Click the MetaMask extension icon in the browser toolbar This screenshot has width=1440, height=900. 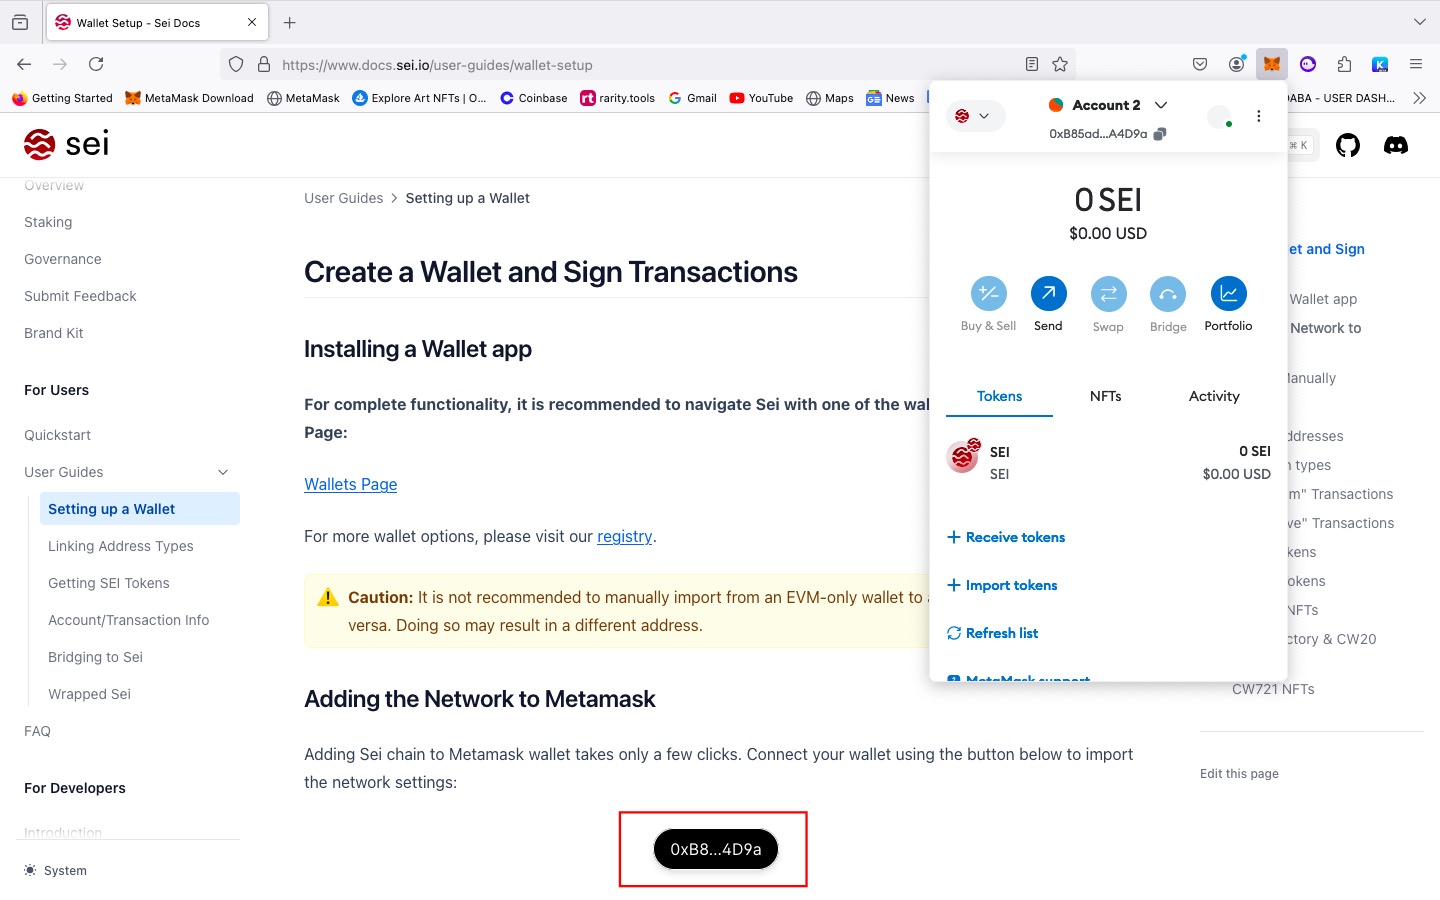coord(1272,64)
